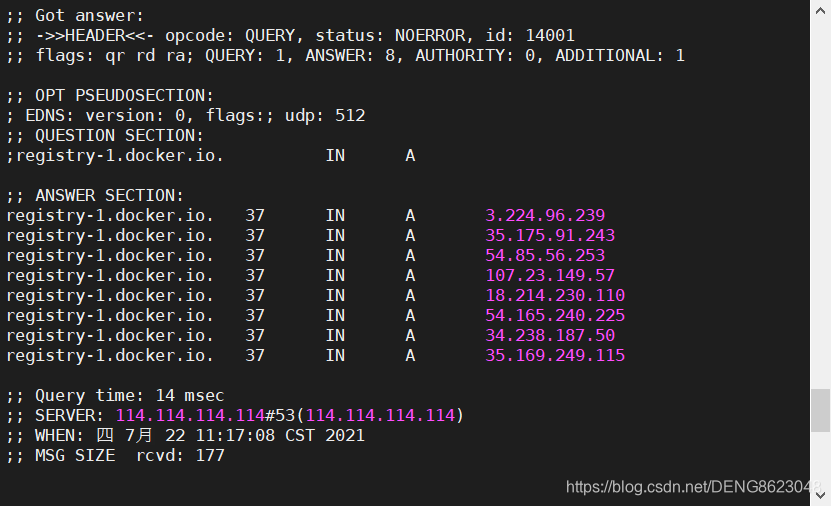Click the scrollbar up arrow
831x506 pixels.
[x=820, y=10]
